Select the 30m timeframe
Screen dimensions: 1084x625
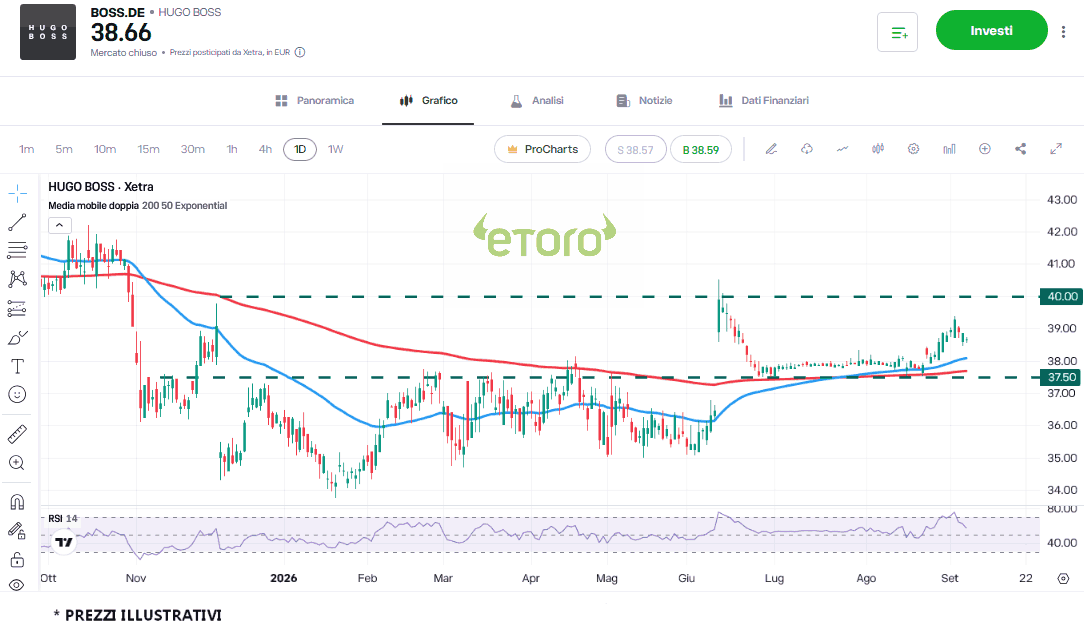point(193,149)
